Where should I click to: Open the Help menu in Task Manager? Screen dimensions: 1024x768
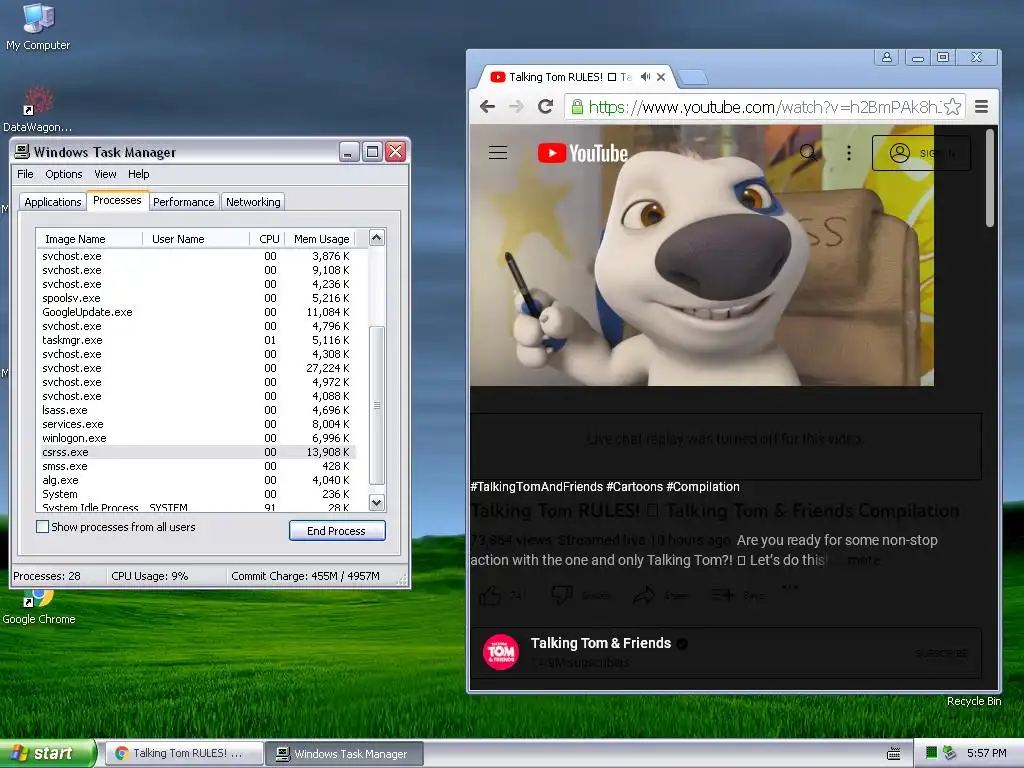[138, 174]
